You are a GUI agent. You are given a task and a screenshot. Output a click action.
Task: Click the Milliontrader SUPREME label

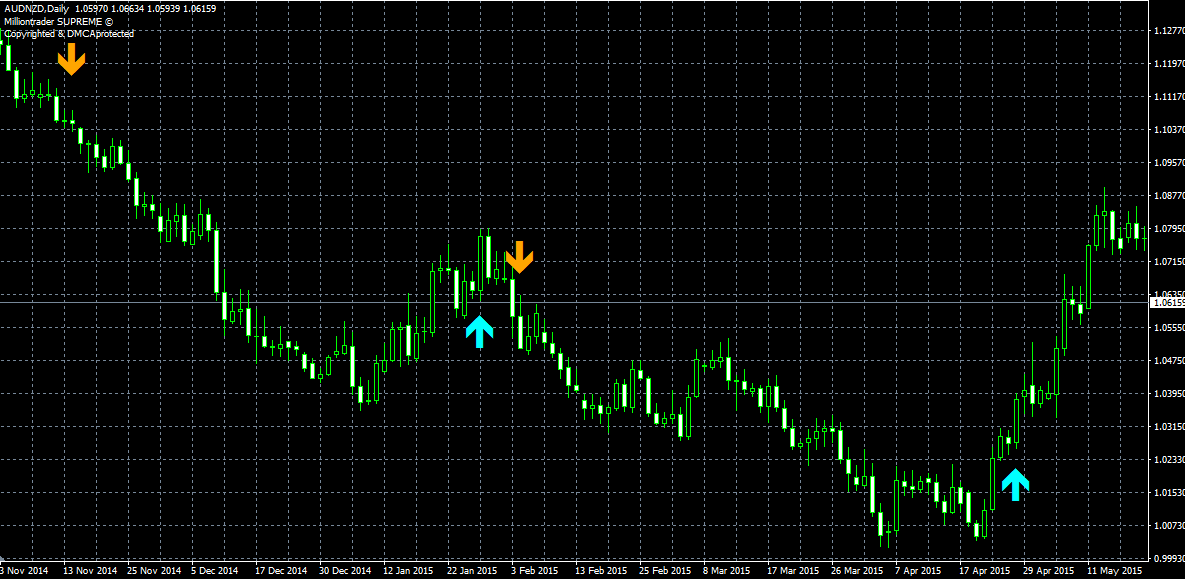click(58, 22)
